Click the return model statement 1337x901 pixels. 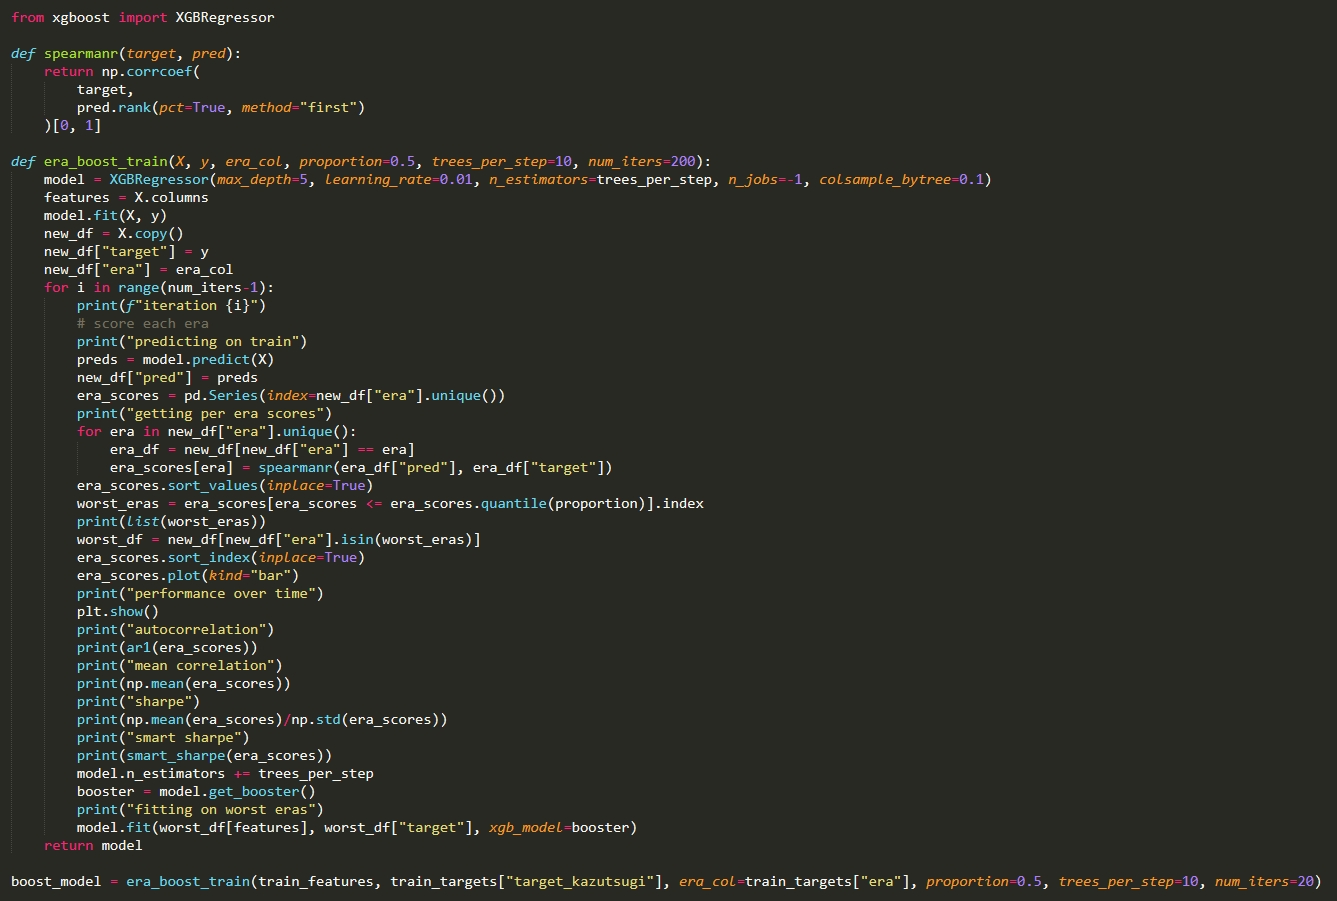tap(93, 845)
